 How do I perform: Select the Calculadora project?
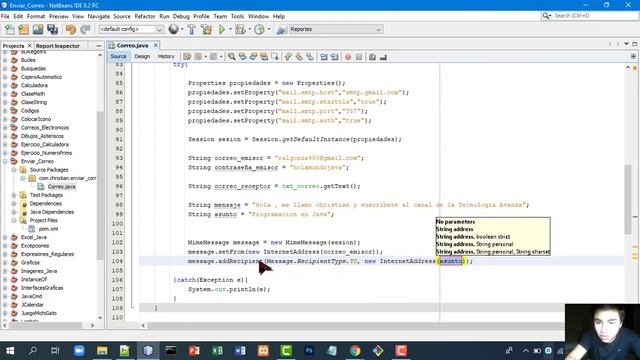point(34,85)
